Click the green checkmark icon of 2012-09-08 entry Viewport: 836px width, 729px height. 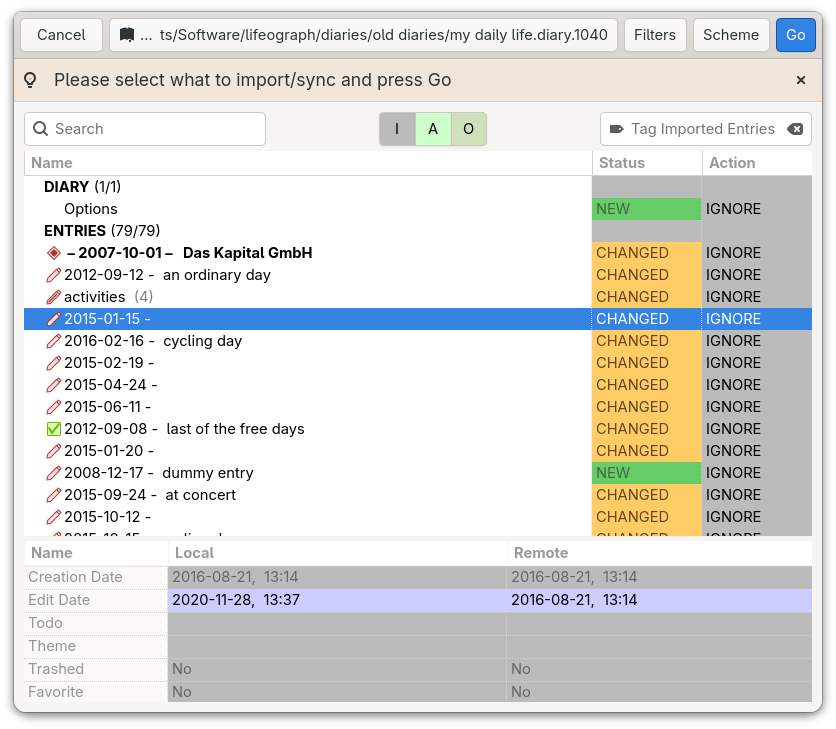pyautogui.click(x=53, y=429)
